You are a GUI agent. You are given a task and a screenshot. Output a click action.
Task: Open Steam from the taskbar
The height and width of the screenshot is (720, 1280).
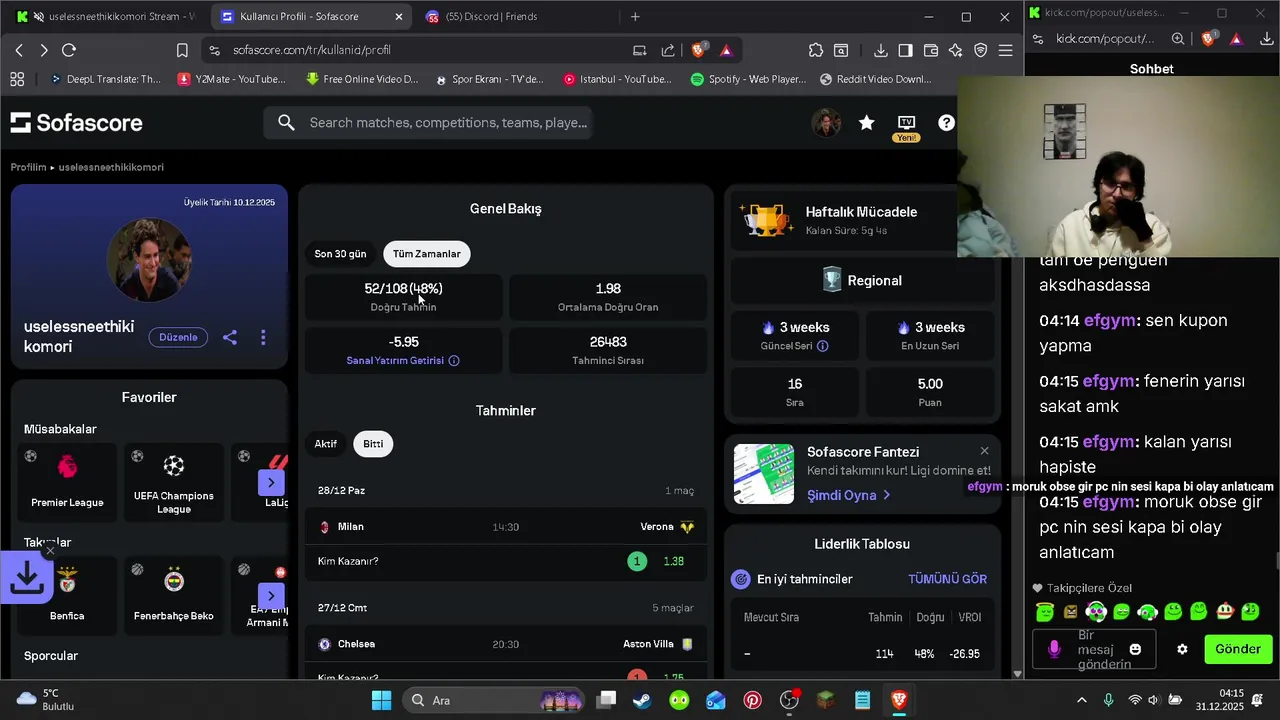(x=642, y=700)
